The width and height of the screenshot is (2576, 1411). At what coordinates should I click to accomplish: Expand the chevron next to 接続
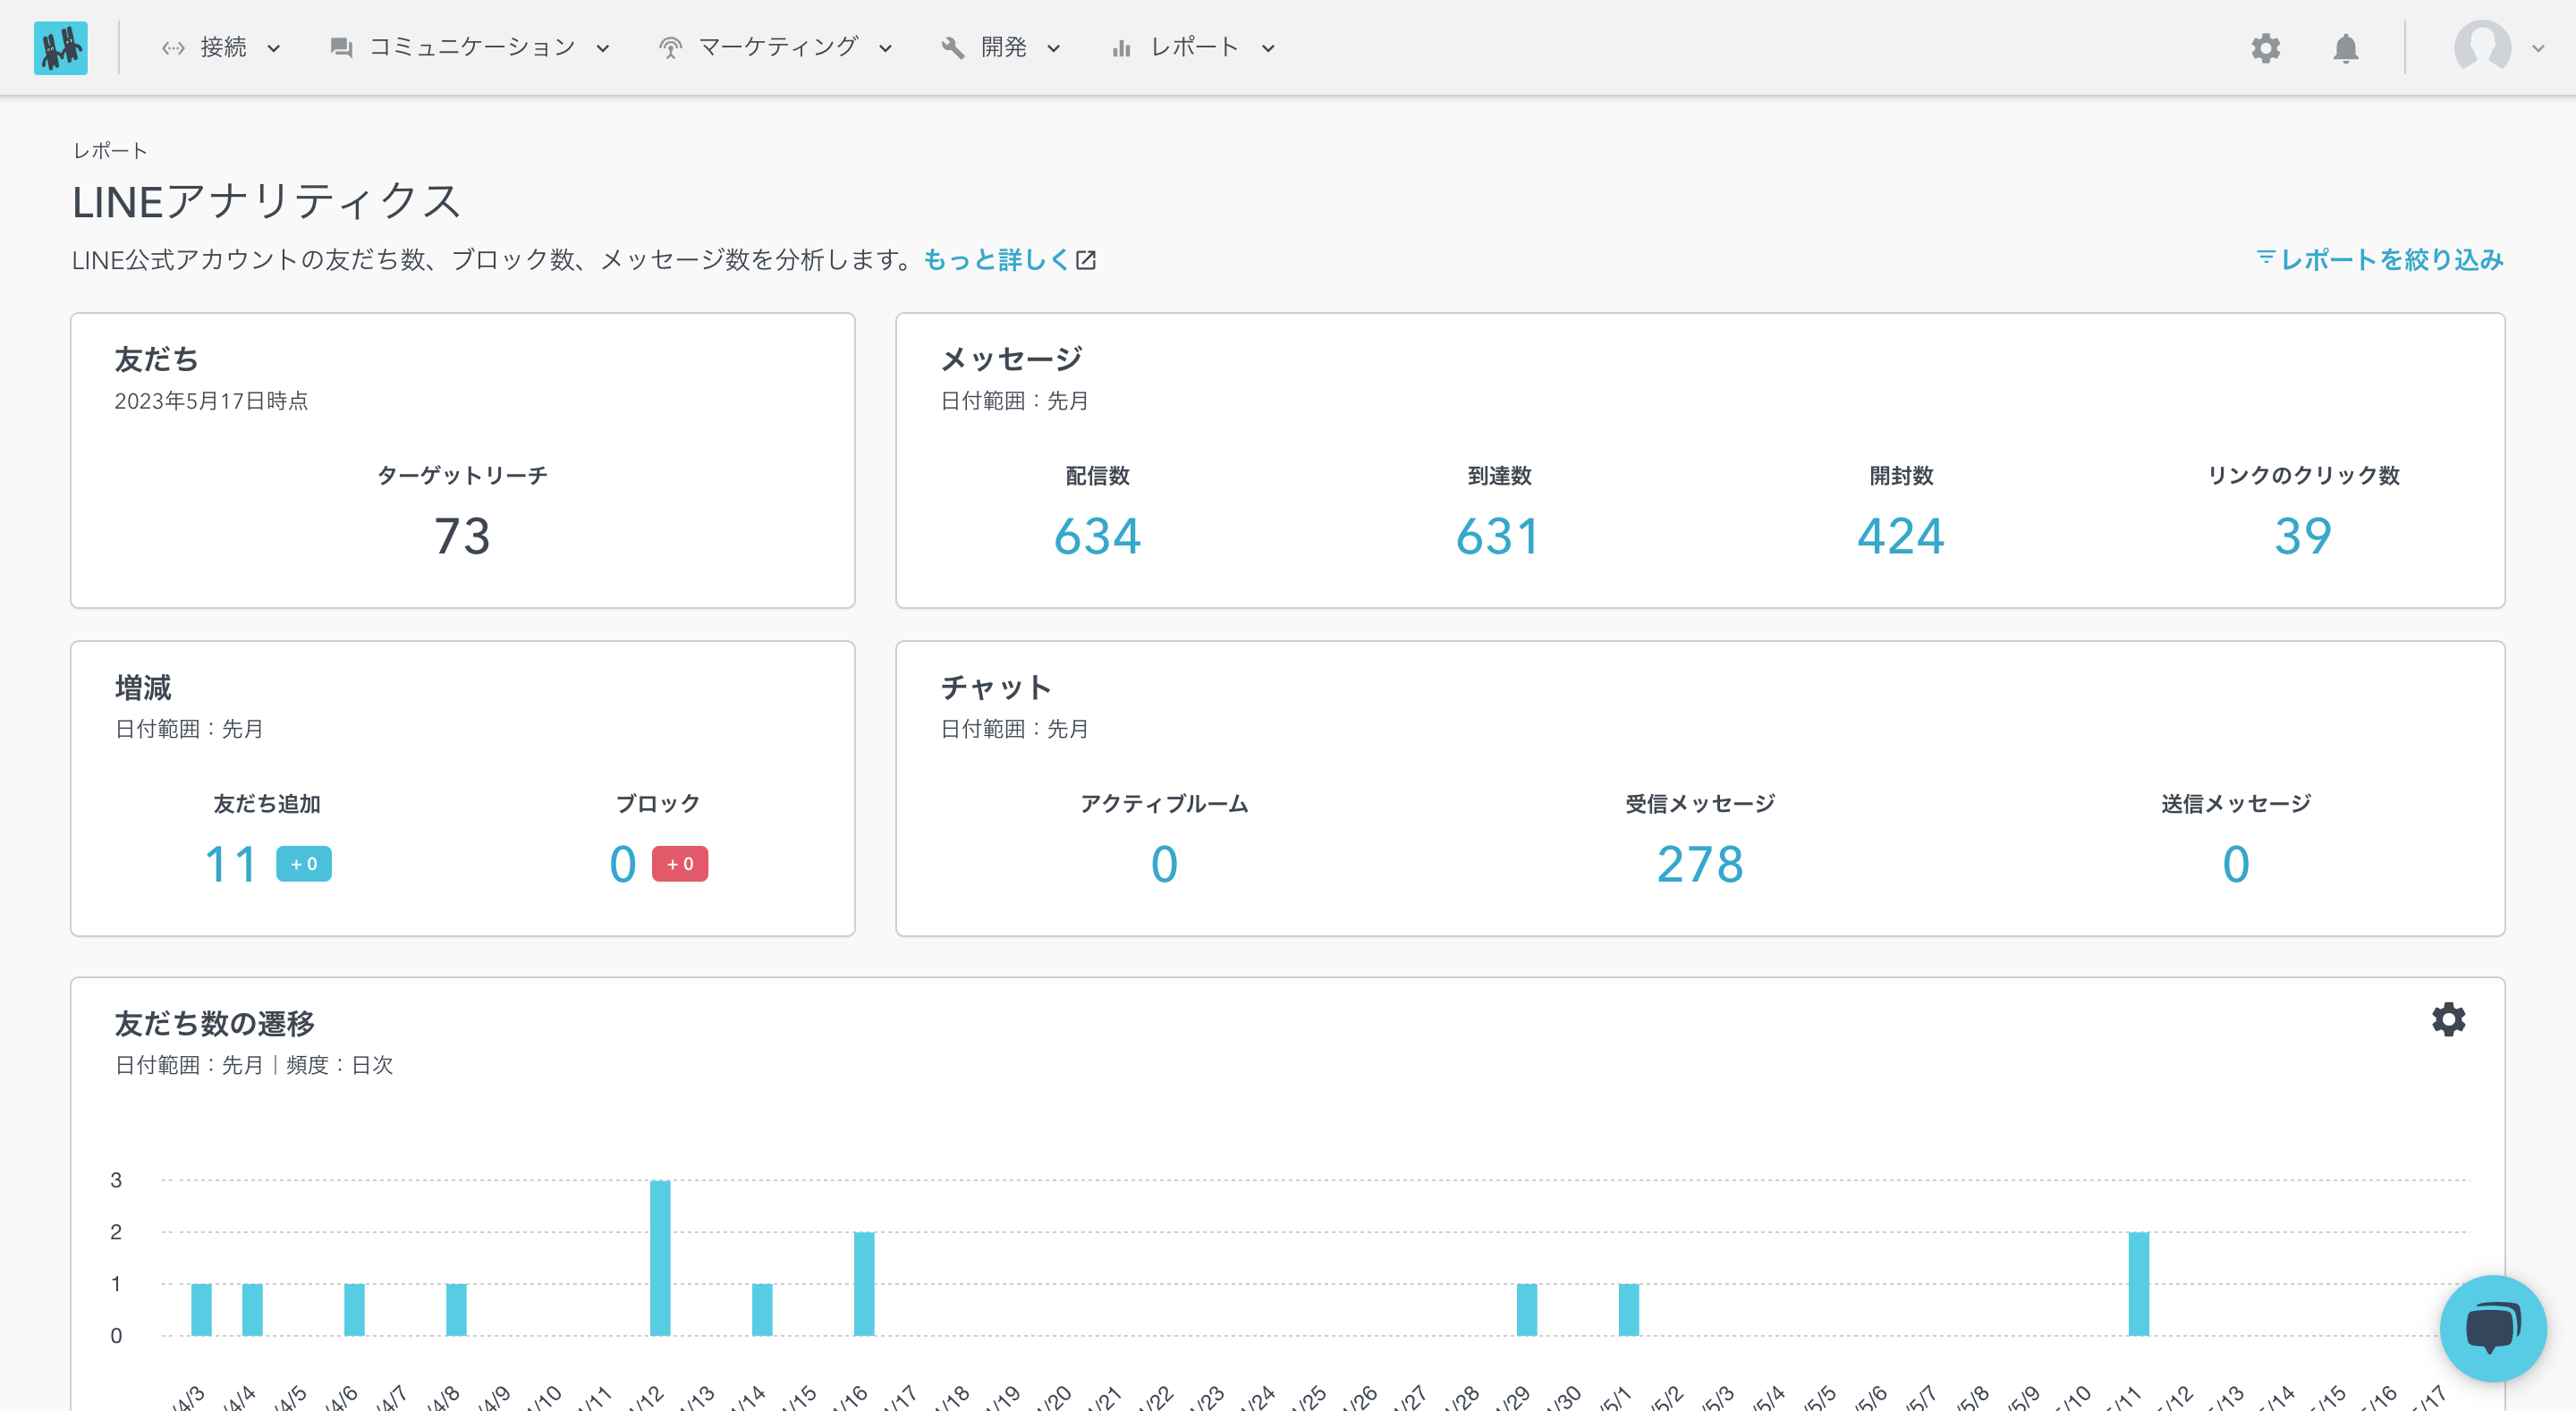click(274, 48)
